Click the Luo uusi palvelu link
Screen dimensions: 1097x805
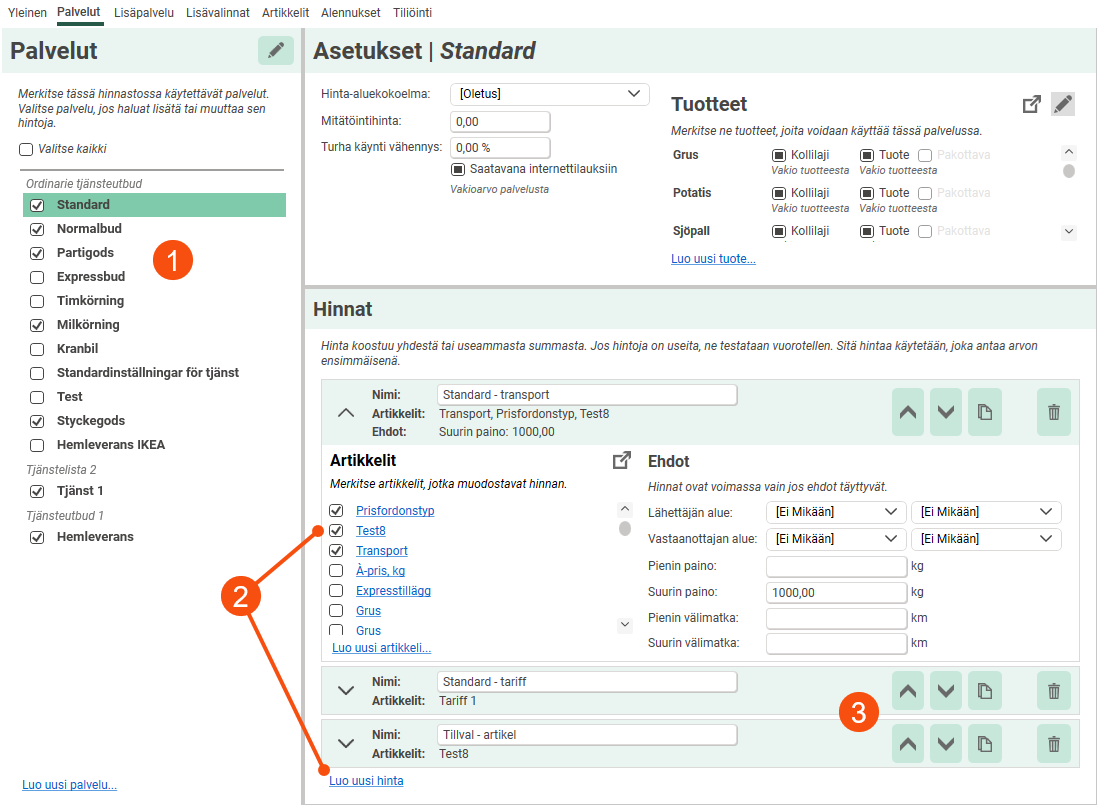pos(69,785)
